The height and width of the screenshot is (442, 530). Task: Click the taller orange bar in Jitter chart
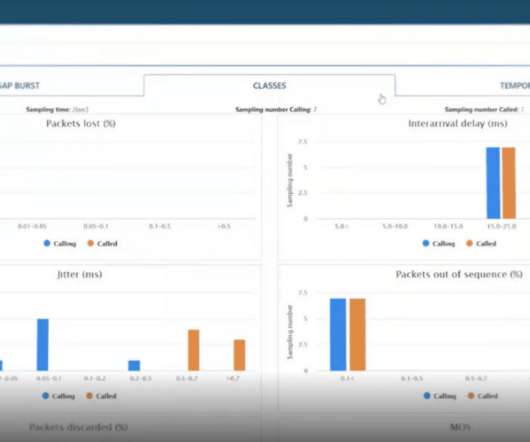(194, 350)
